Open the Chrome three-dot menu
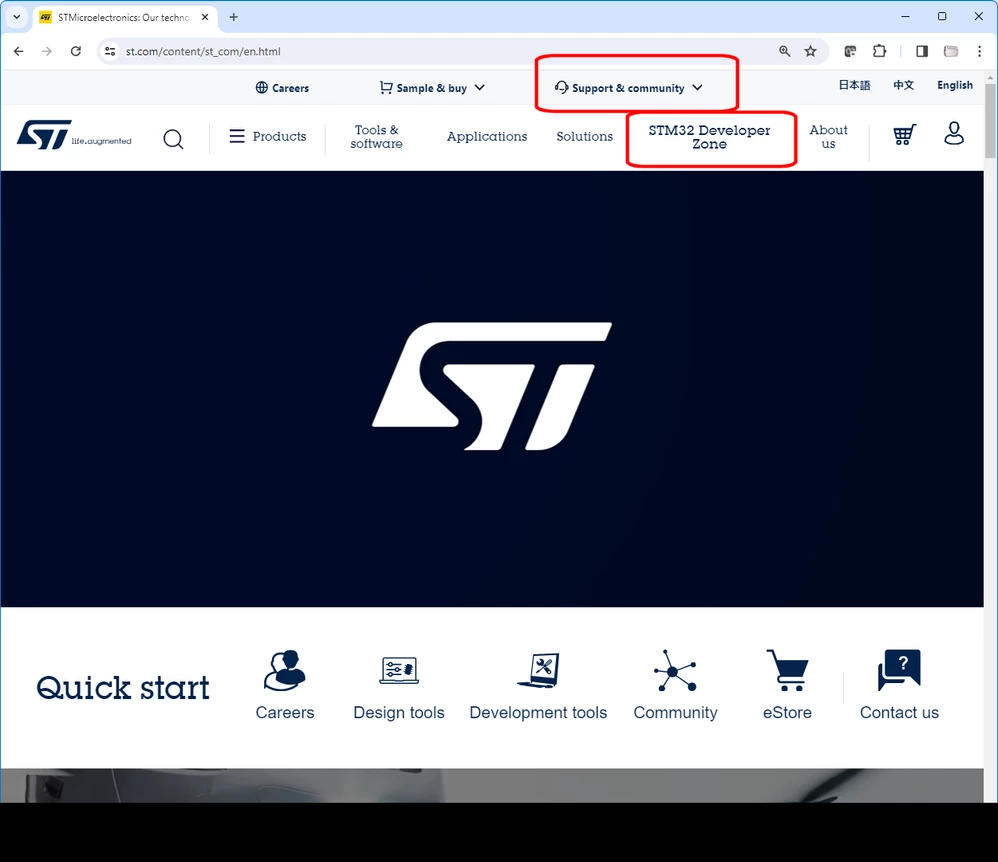The width and height of the screenshot is (998, 862). [980, 51]
